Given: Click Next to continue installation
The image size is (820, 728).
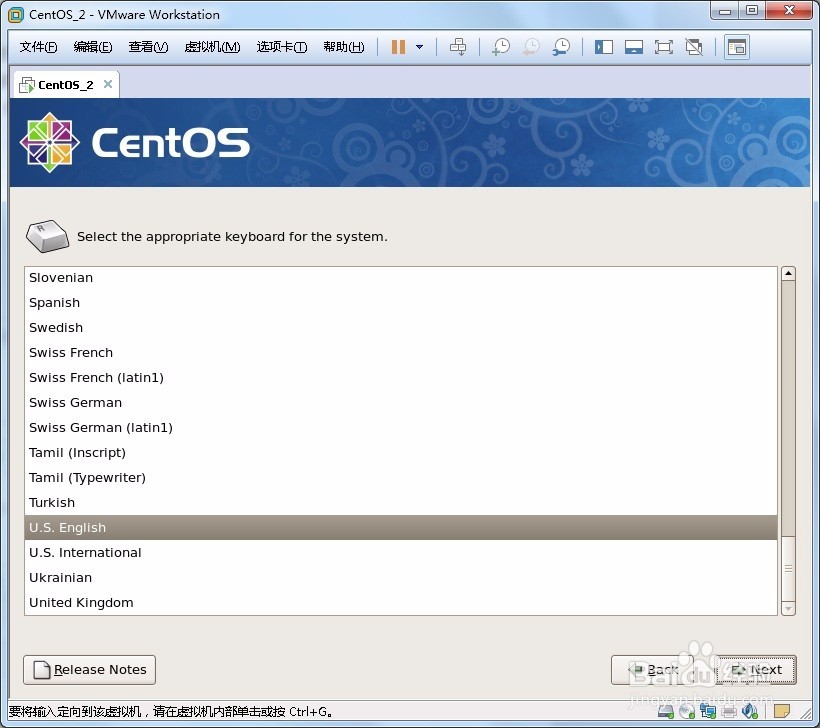Looking at the screenshot, I should point(756,670).
